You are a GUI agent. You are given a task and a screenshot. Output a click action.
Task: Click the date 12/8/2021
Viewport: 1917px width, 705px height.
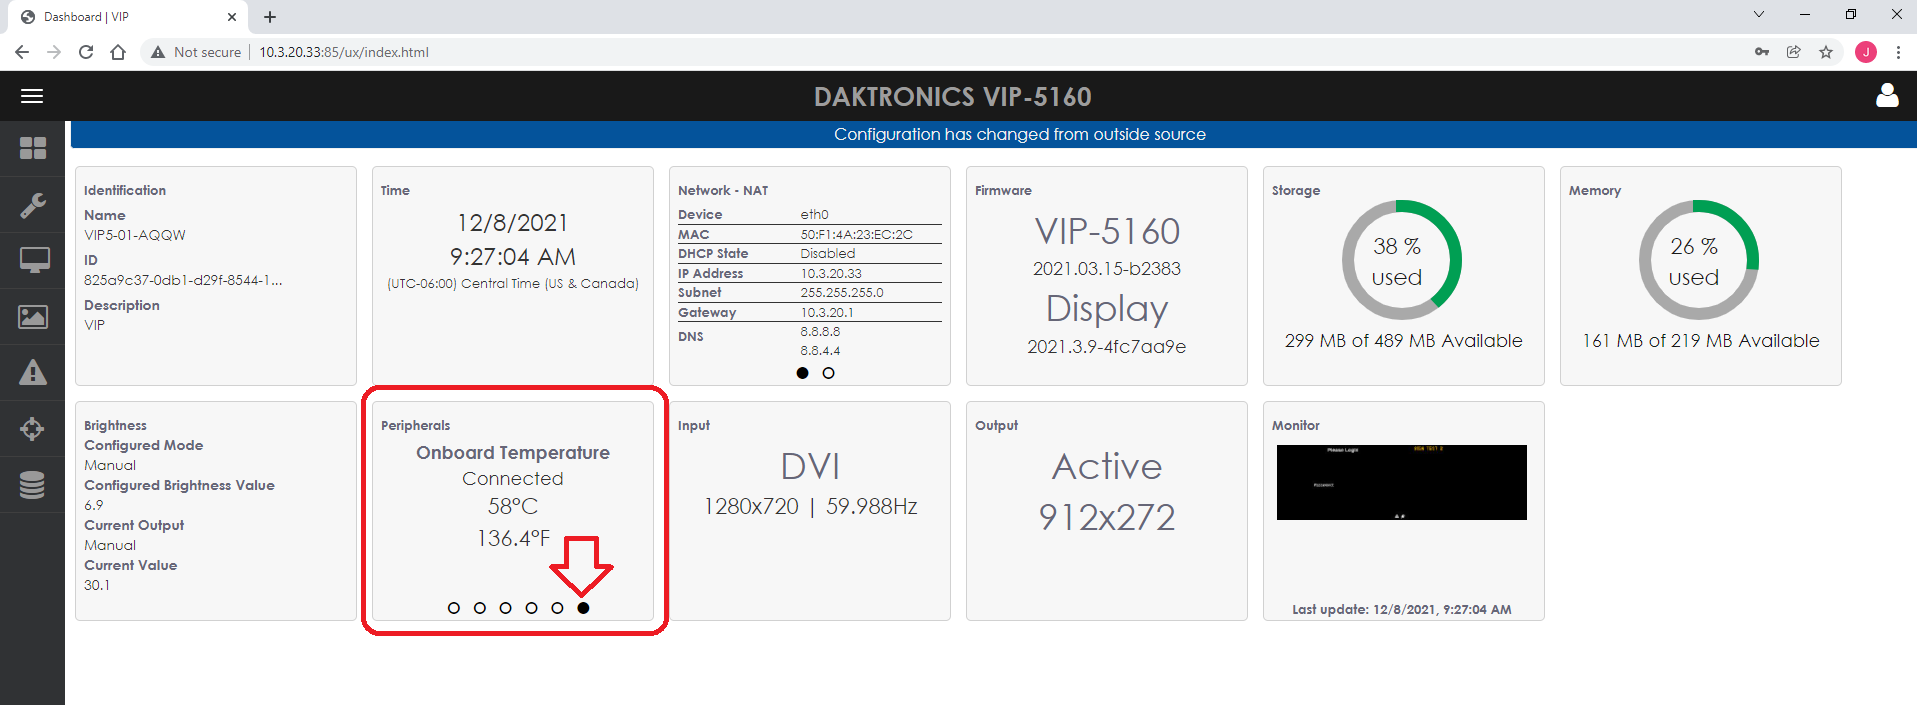pyautogui.click(x=513, y=223)
